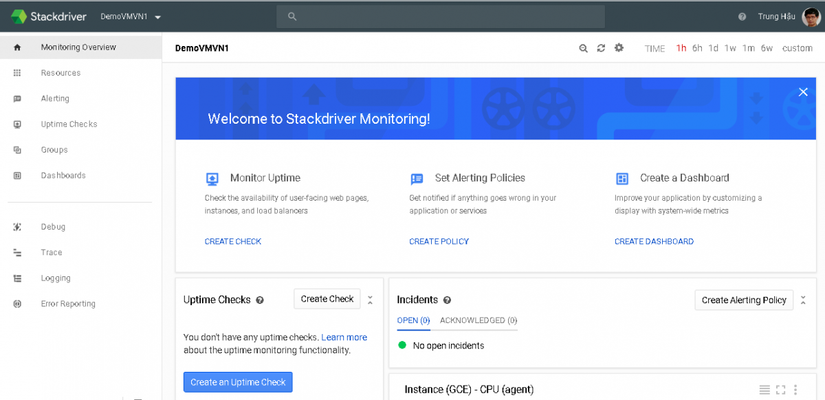825x400 pixels.
Task: Click the green no open incidents dot
Action: point(403,345)
